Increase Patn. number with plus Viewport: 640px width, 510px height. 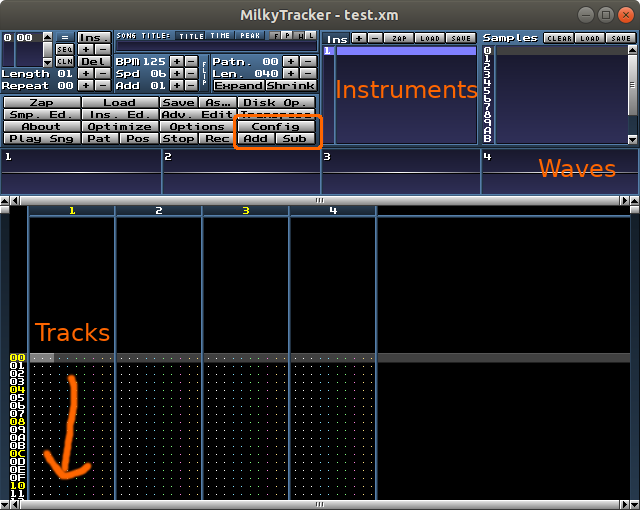[291, 62]
